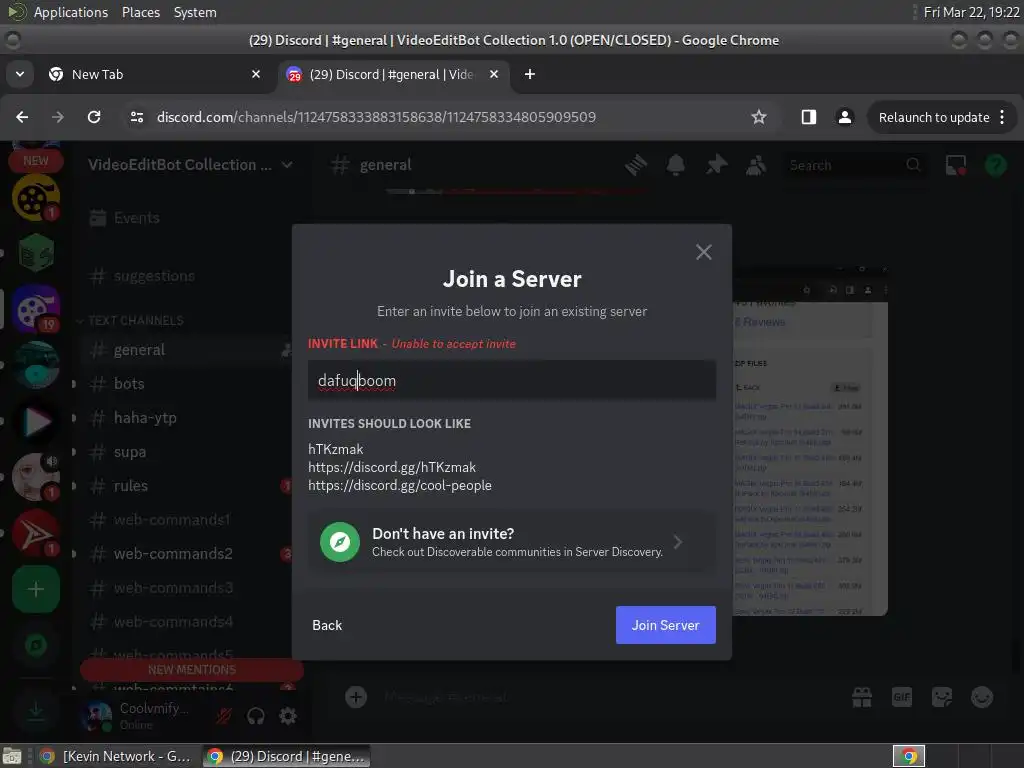Go Back in the join dialog
Viewport: 1024px width, 768px height.
coord(327,625)
